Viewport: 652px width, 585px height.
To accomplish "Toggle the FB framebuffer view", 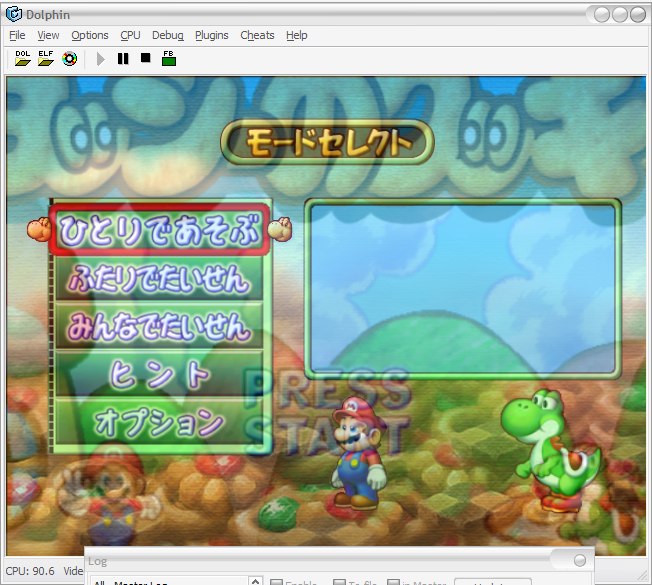I will (x=169, y=58).
